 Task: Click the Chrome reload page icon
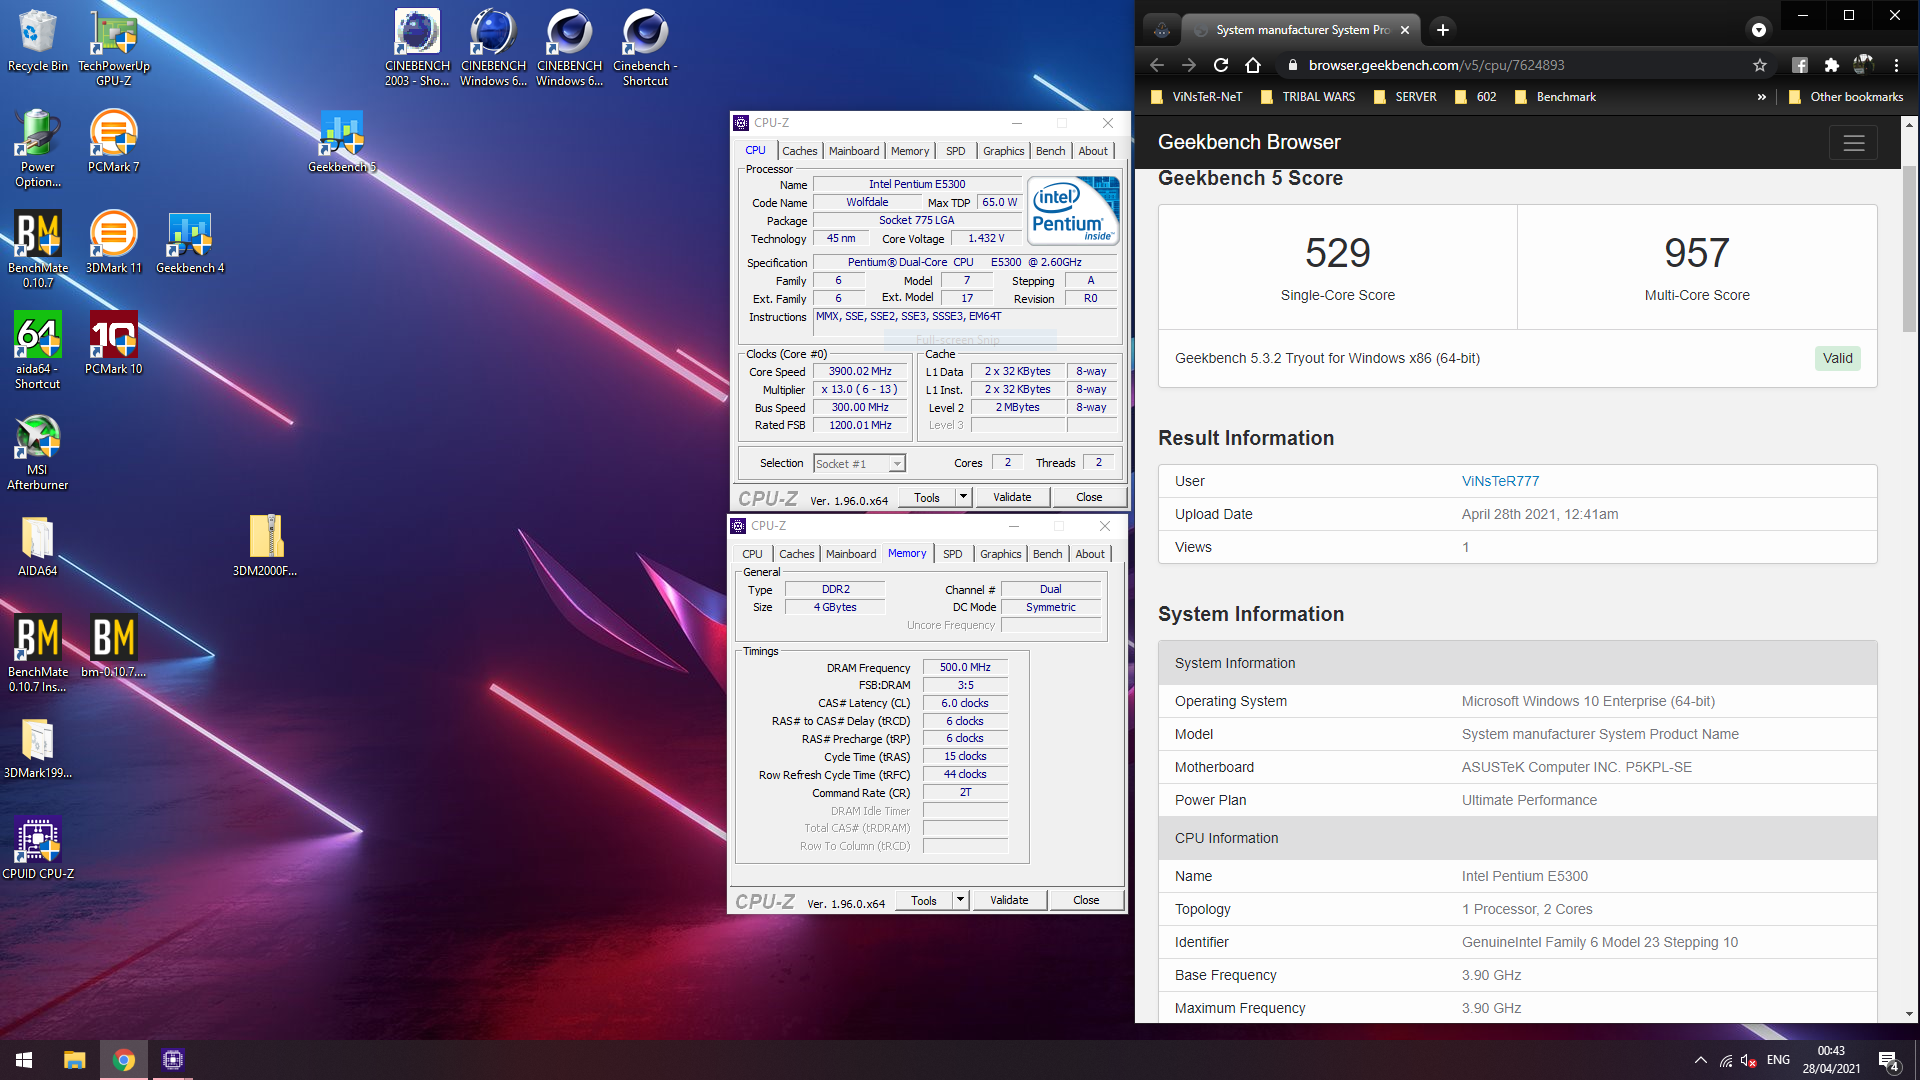point(1221,65)
